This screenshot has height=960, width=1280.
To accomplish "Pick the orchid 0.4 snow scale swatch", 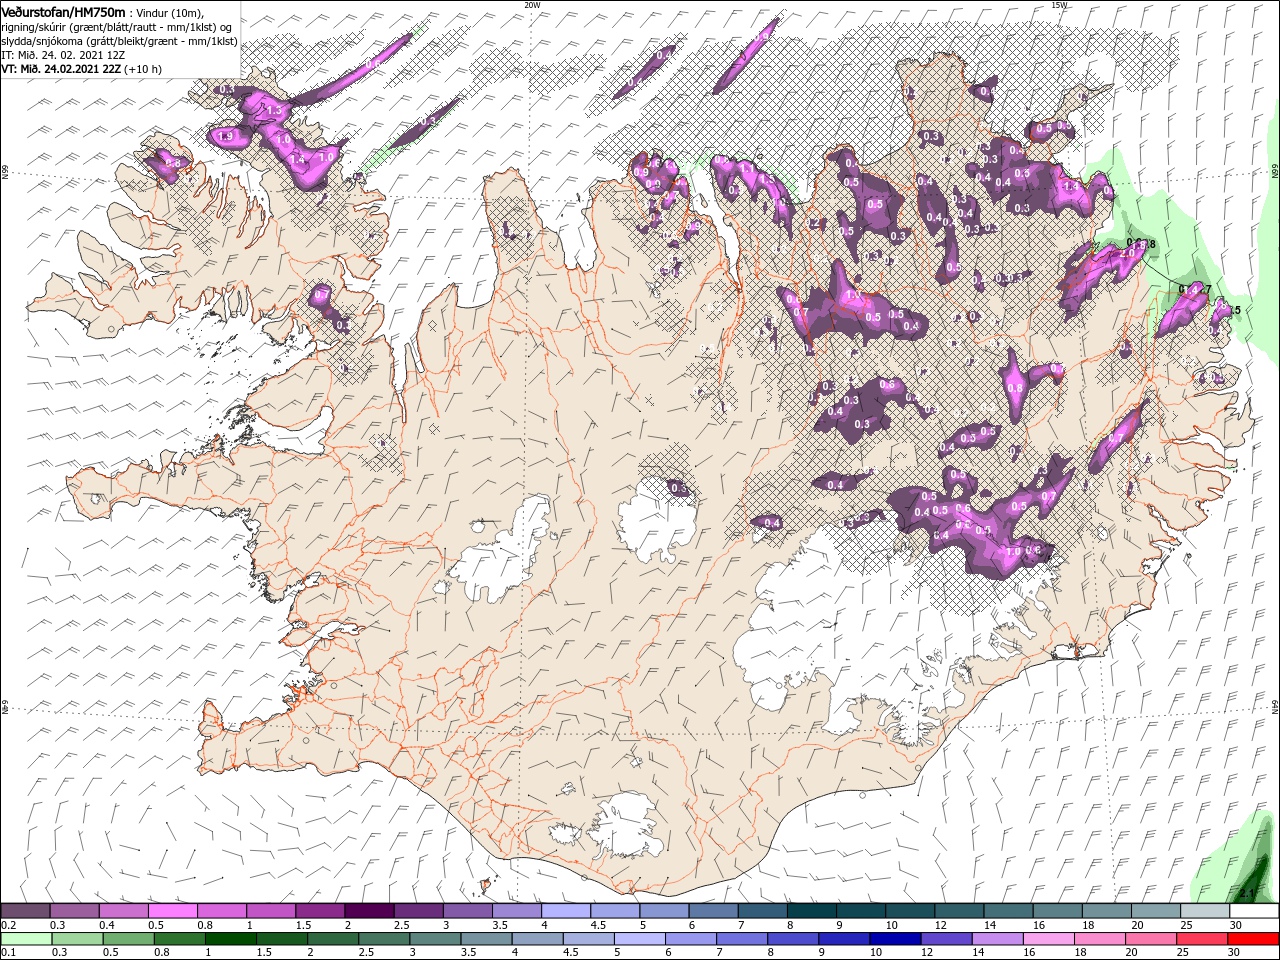I will 124,911.
